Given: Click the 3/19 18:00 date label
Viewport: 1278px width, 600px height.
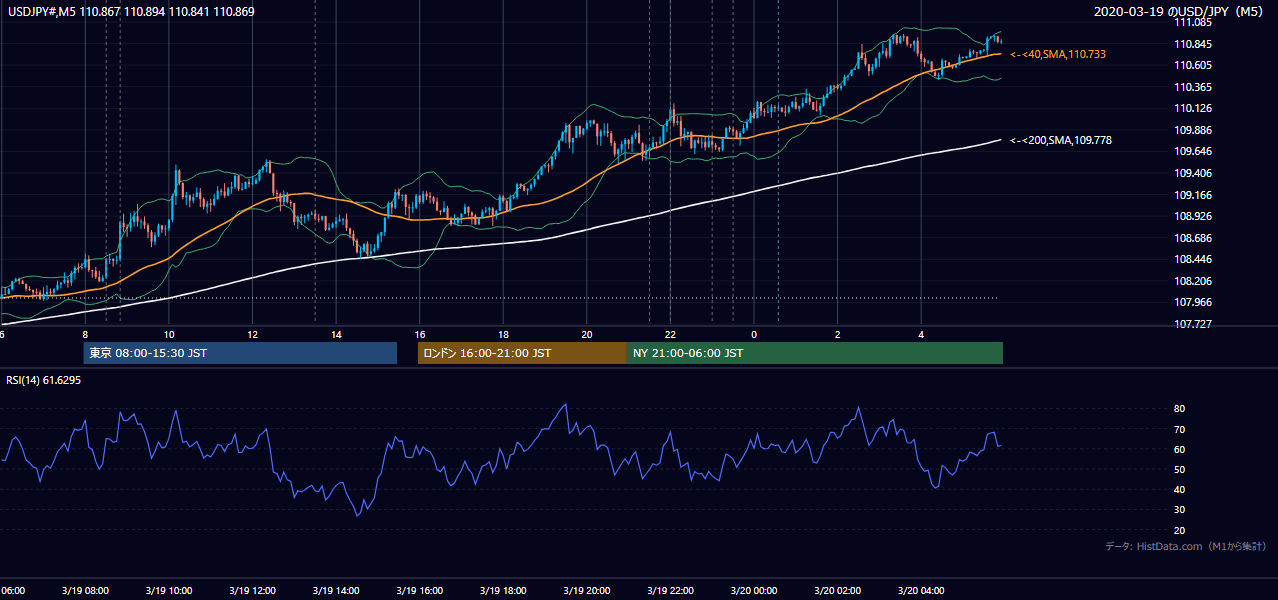Looking at the screenshot, I should click(x=502, y=591).
